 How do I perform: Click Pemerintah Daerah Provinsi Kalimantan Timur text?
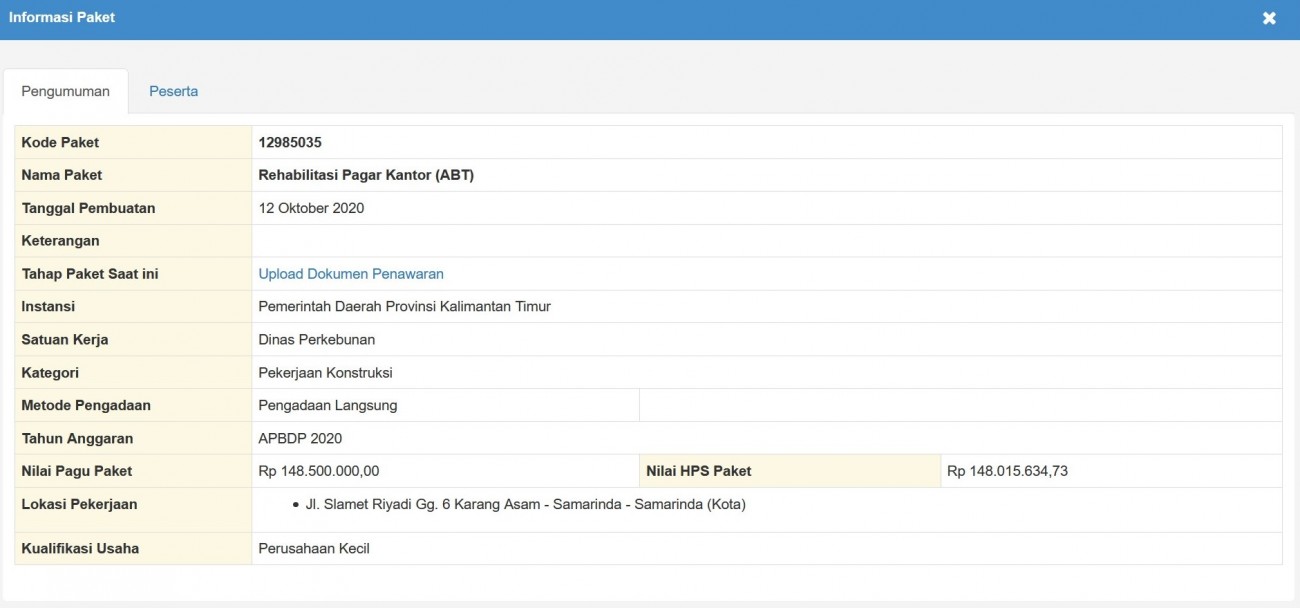click(x=404, y=306)
